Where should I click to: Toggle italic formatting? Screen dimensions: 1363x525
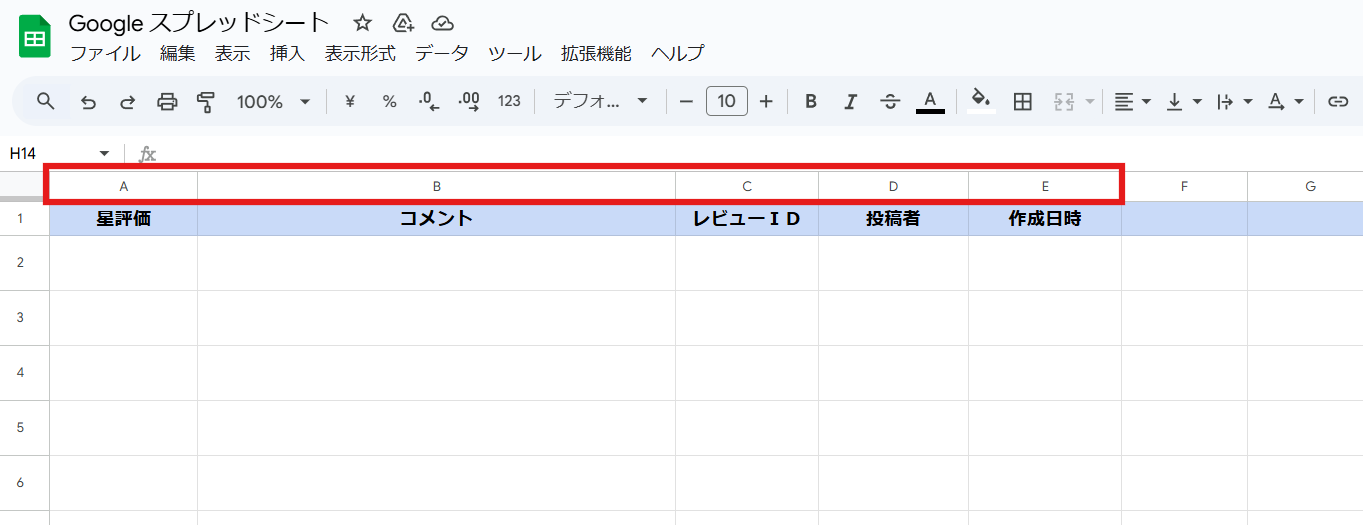850,101
